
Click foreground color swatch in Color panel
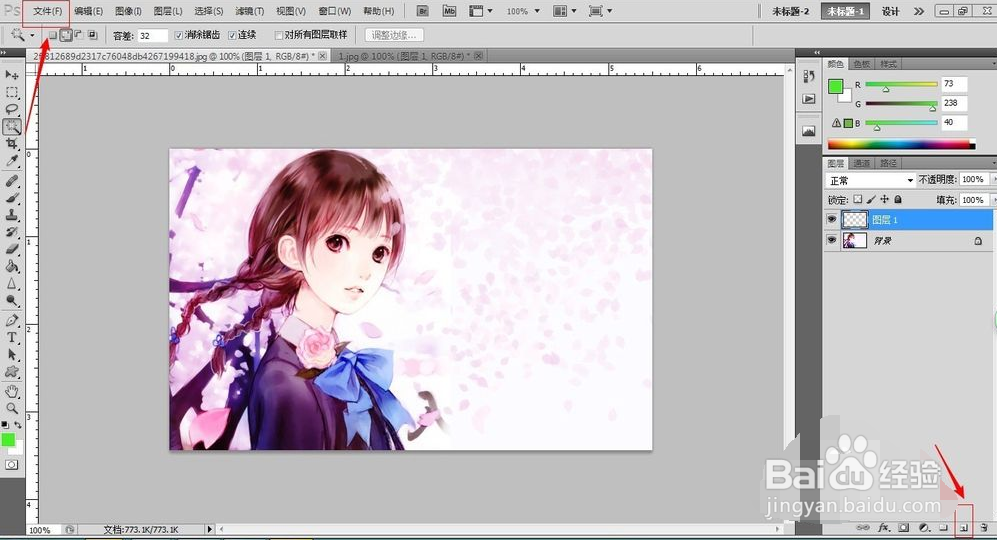[835, 87]
